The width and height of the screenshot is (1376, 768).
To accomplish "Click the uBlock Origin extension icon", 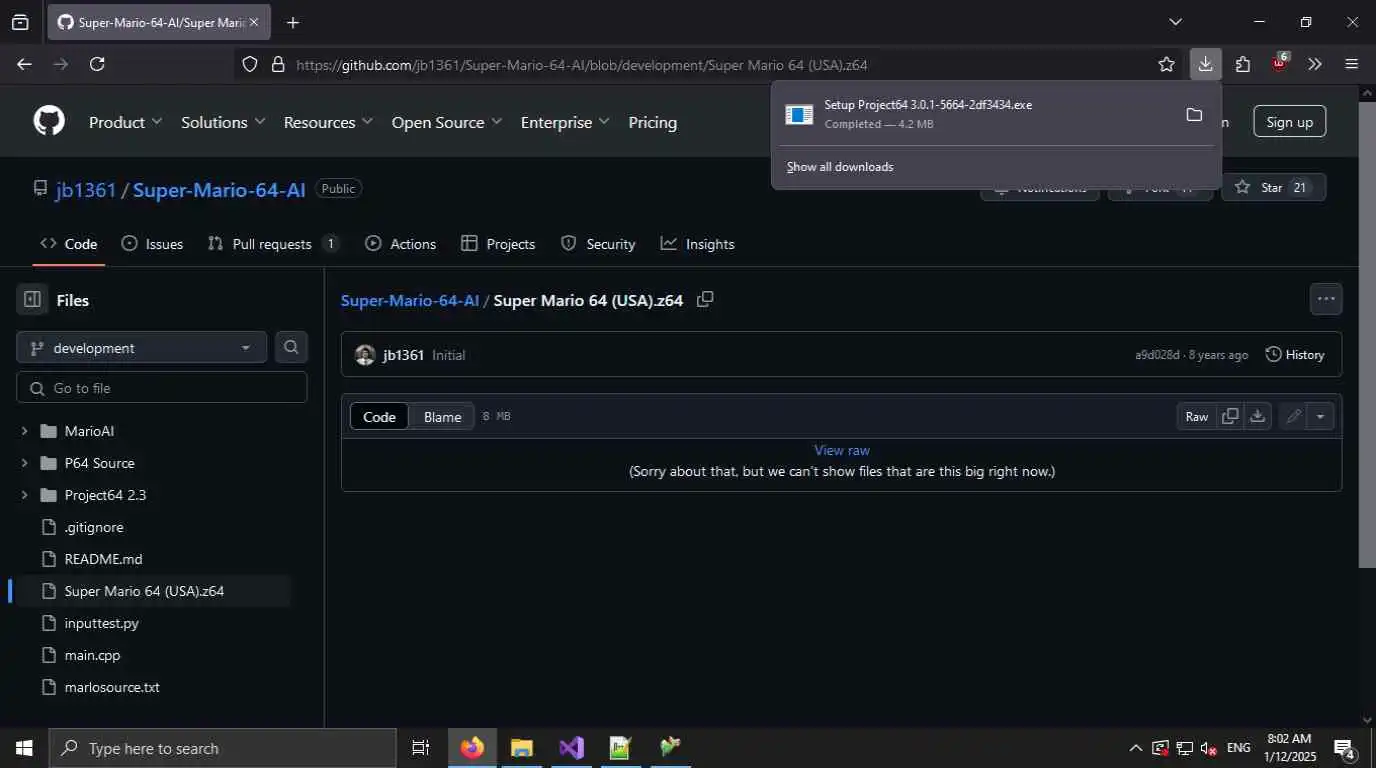I will [1279, 63].
